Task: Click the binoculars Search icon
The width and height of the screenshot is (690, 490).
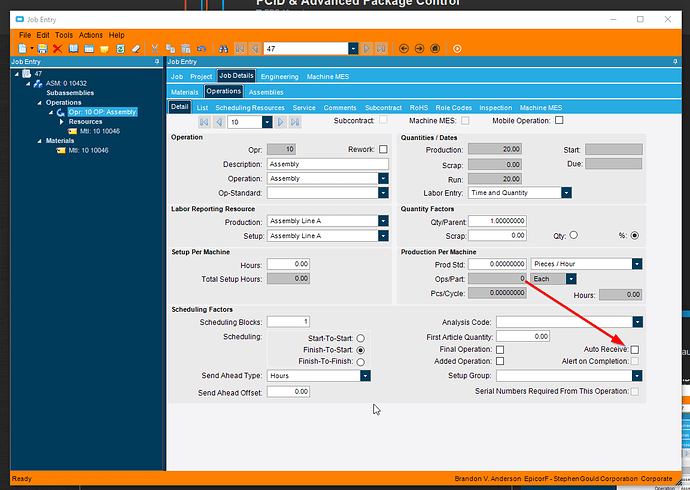Action: pos(224,48)
